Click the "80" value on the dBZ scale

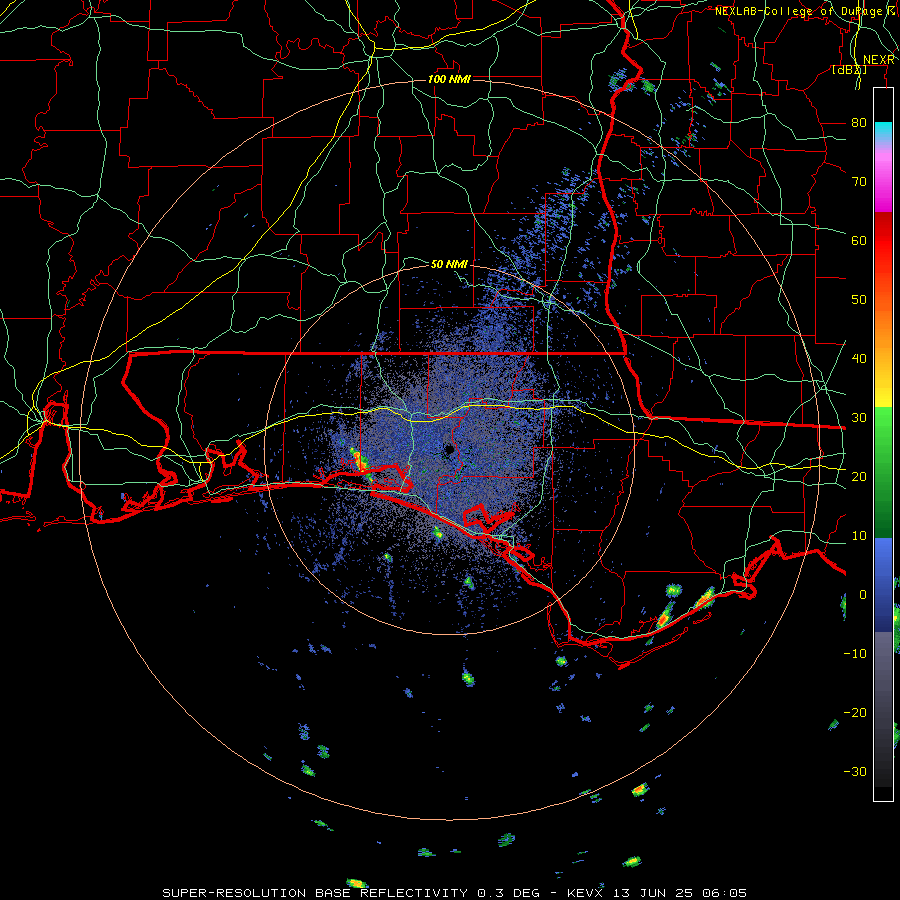[x=859, y=122]
